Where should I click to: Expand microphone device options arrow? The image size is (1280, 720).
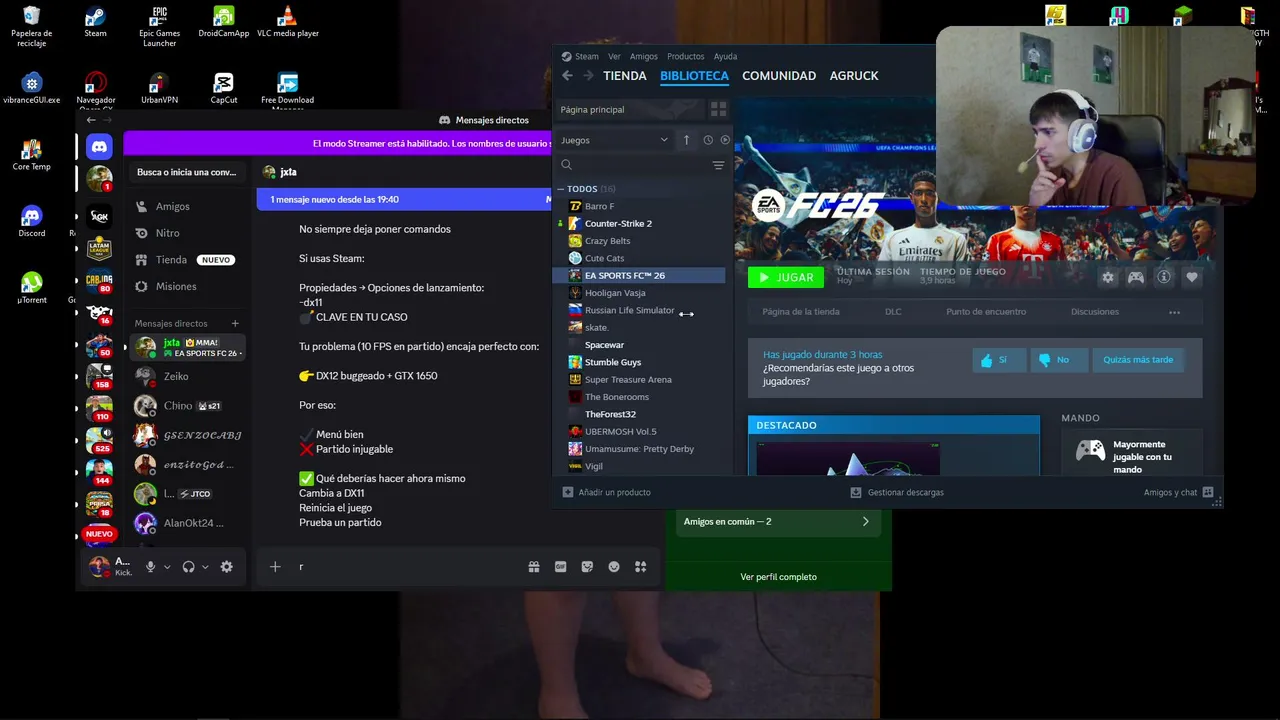coord(167,566)
